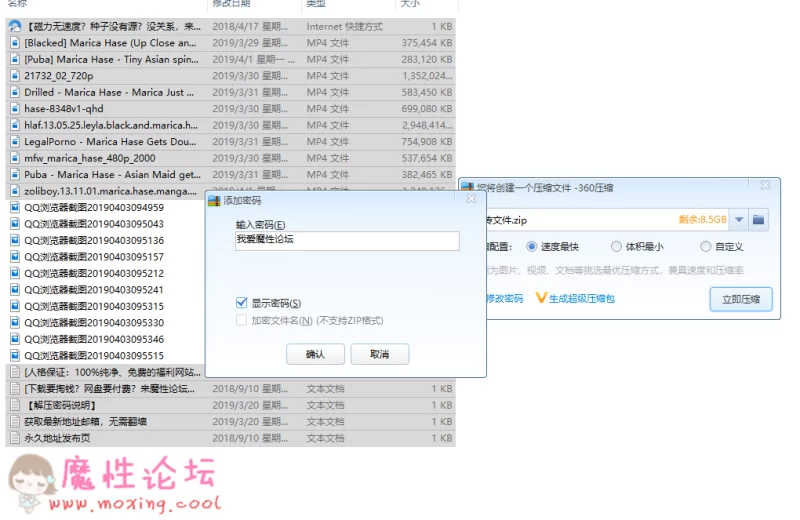Click the 修改密码 link
The image size is (800, 520).
tap(505, 299)
